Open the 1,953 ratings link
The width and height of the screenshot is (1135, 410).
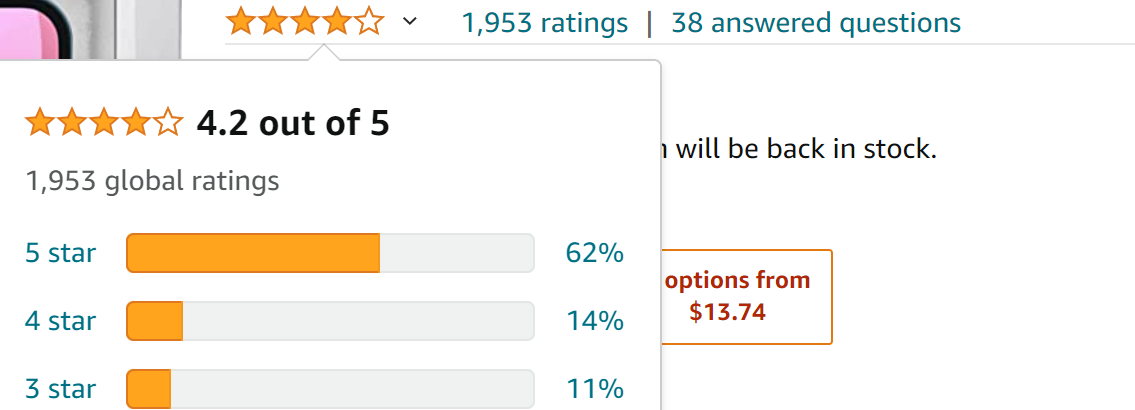tap(544, 23)
